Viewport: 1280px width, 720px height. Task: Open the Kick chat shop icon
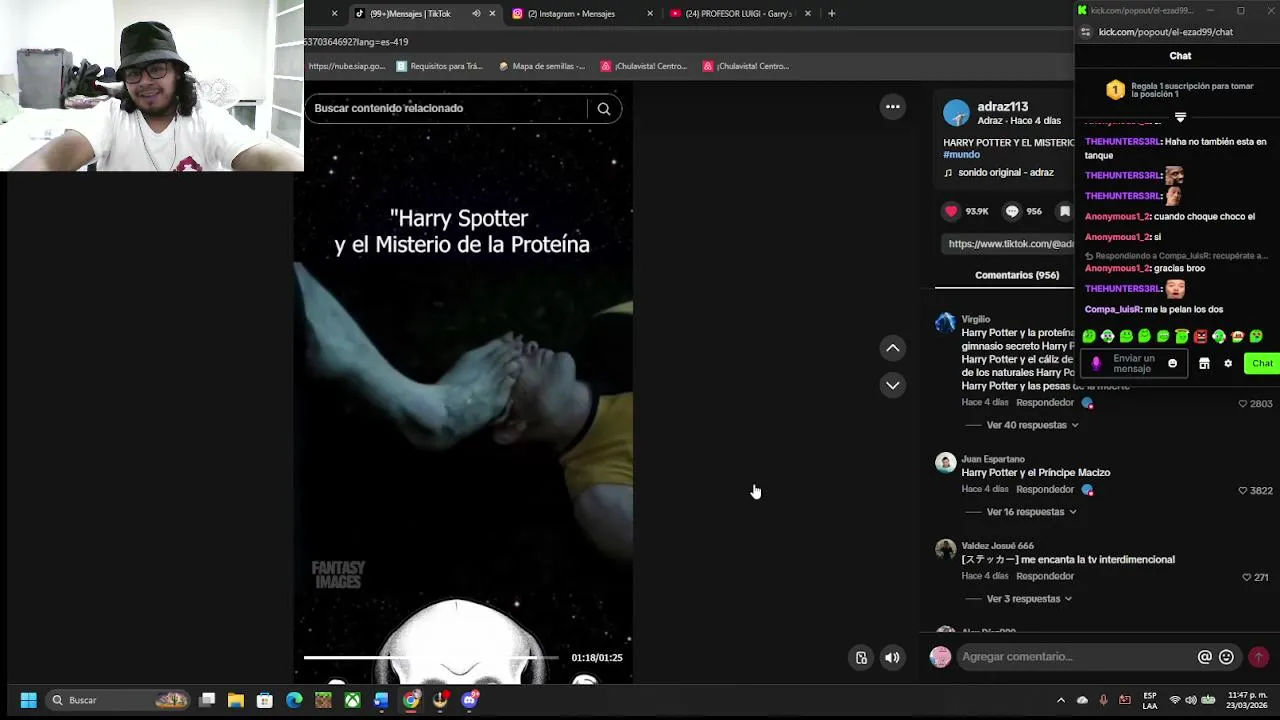point(1204,364)
